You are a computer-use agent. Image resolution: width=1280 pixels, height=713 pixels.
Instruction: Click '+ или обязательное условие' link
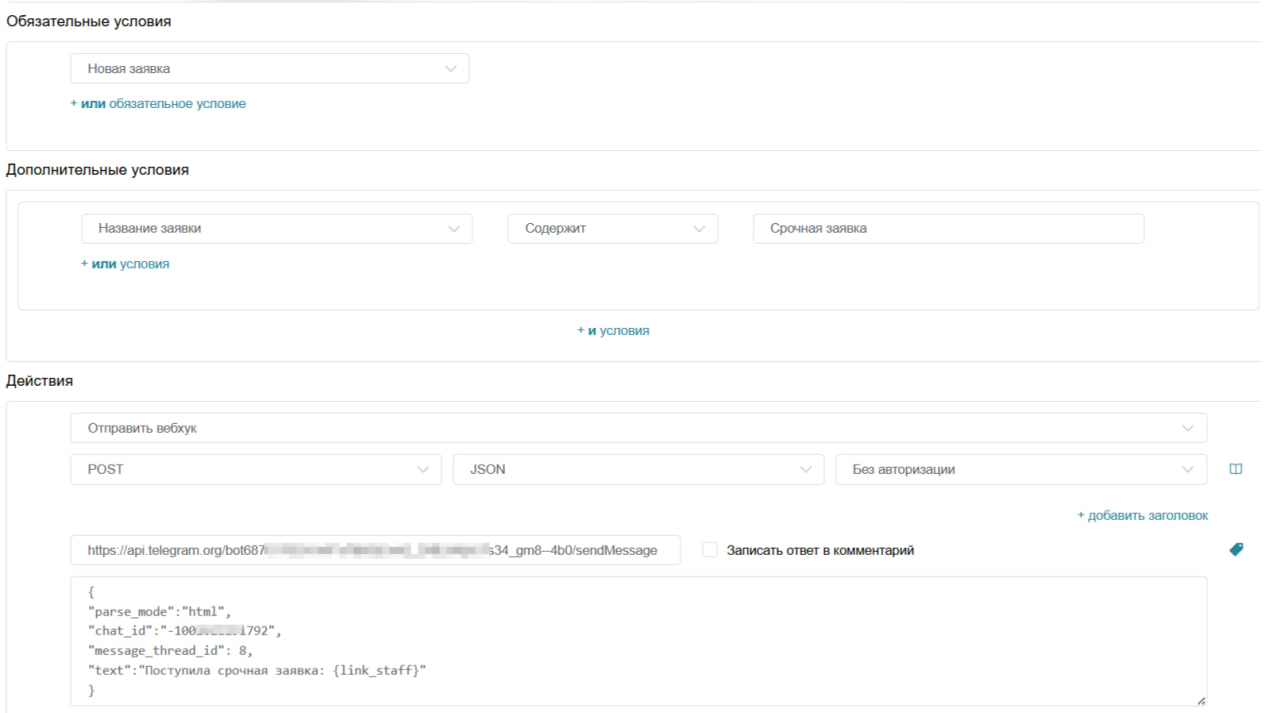pyautogui.click(x=158, y=103)
